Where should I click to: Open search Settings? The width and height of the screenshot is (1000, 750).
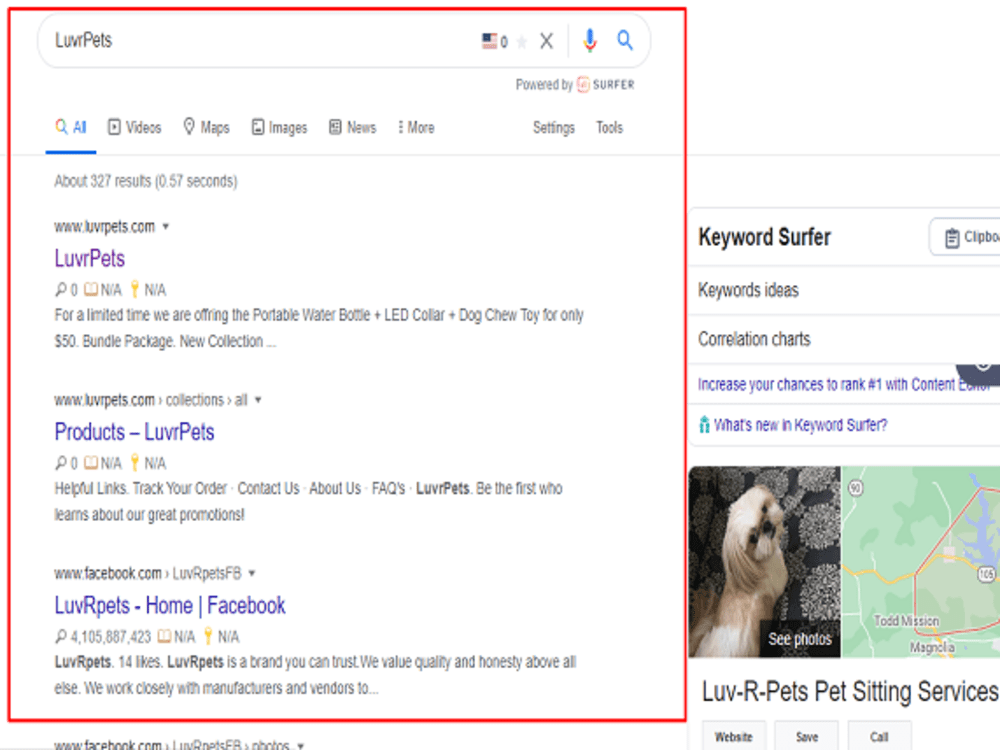tap(554, 128)
